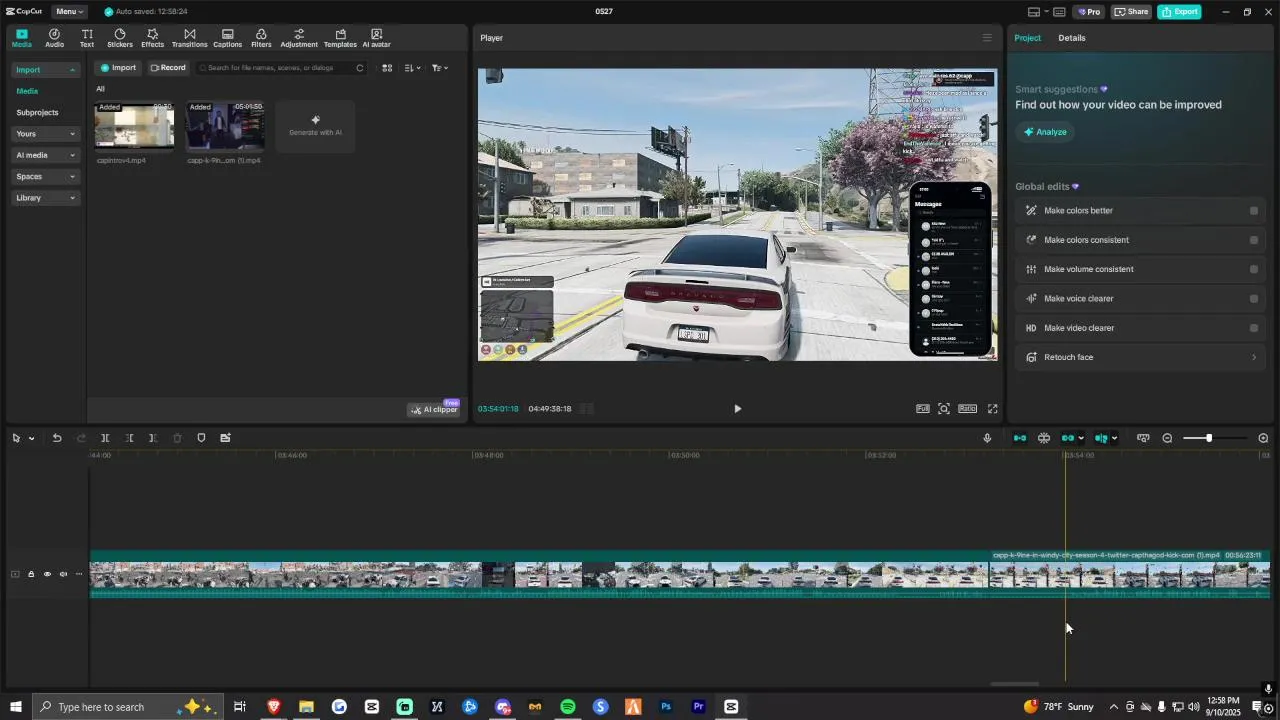Select Media item in the sidebar
Image resolution: width=1280 pixels, height=720 pixels.
point(27,91)
